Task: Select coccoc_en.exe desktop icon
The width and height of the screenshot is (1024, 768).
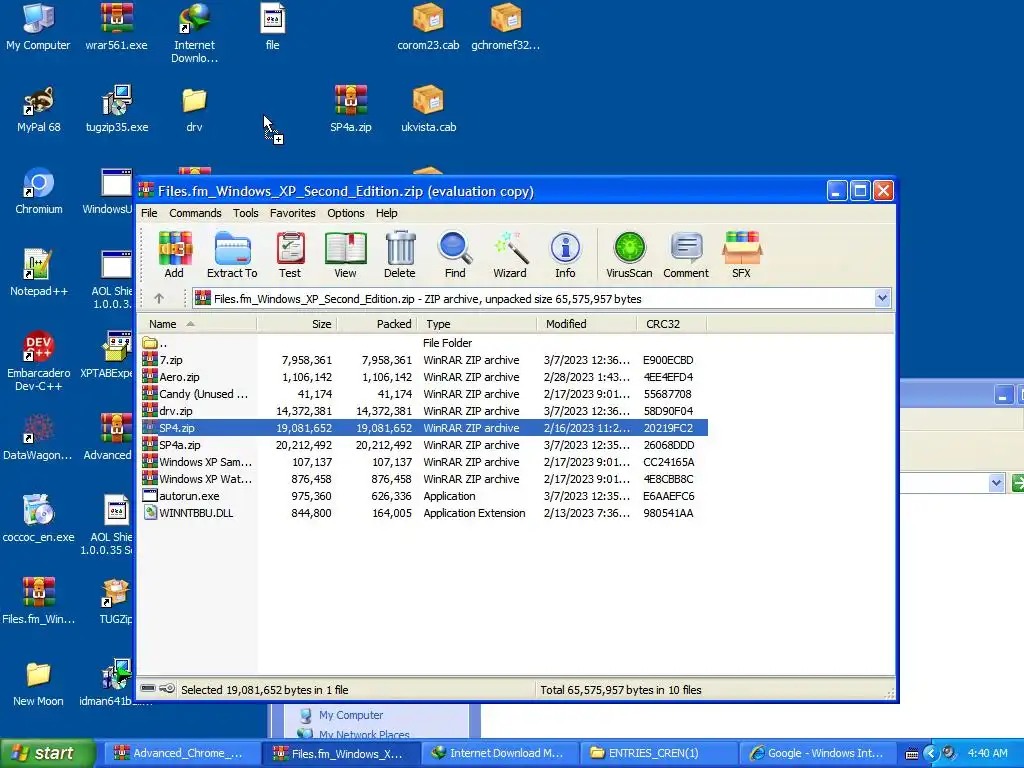Action: 39,520
